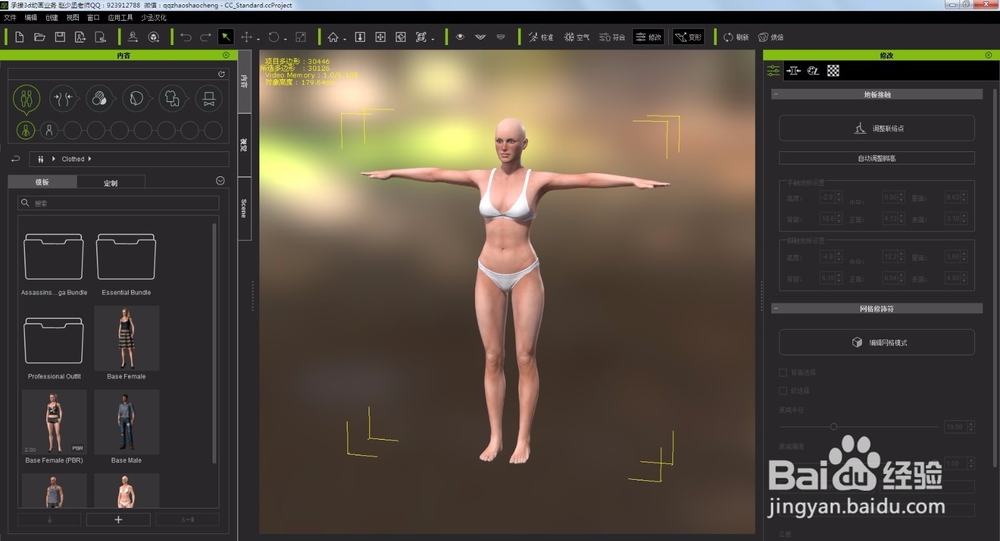Open an existing project file

(x=40, y=37)
